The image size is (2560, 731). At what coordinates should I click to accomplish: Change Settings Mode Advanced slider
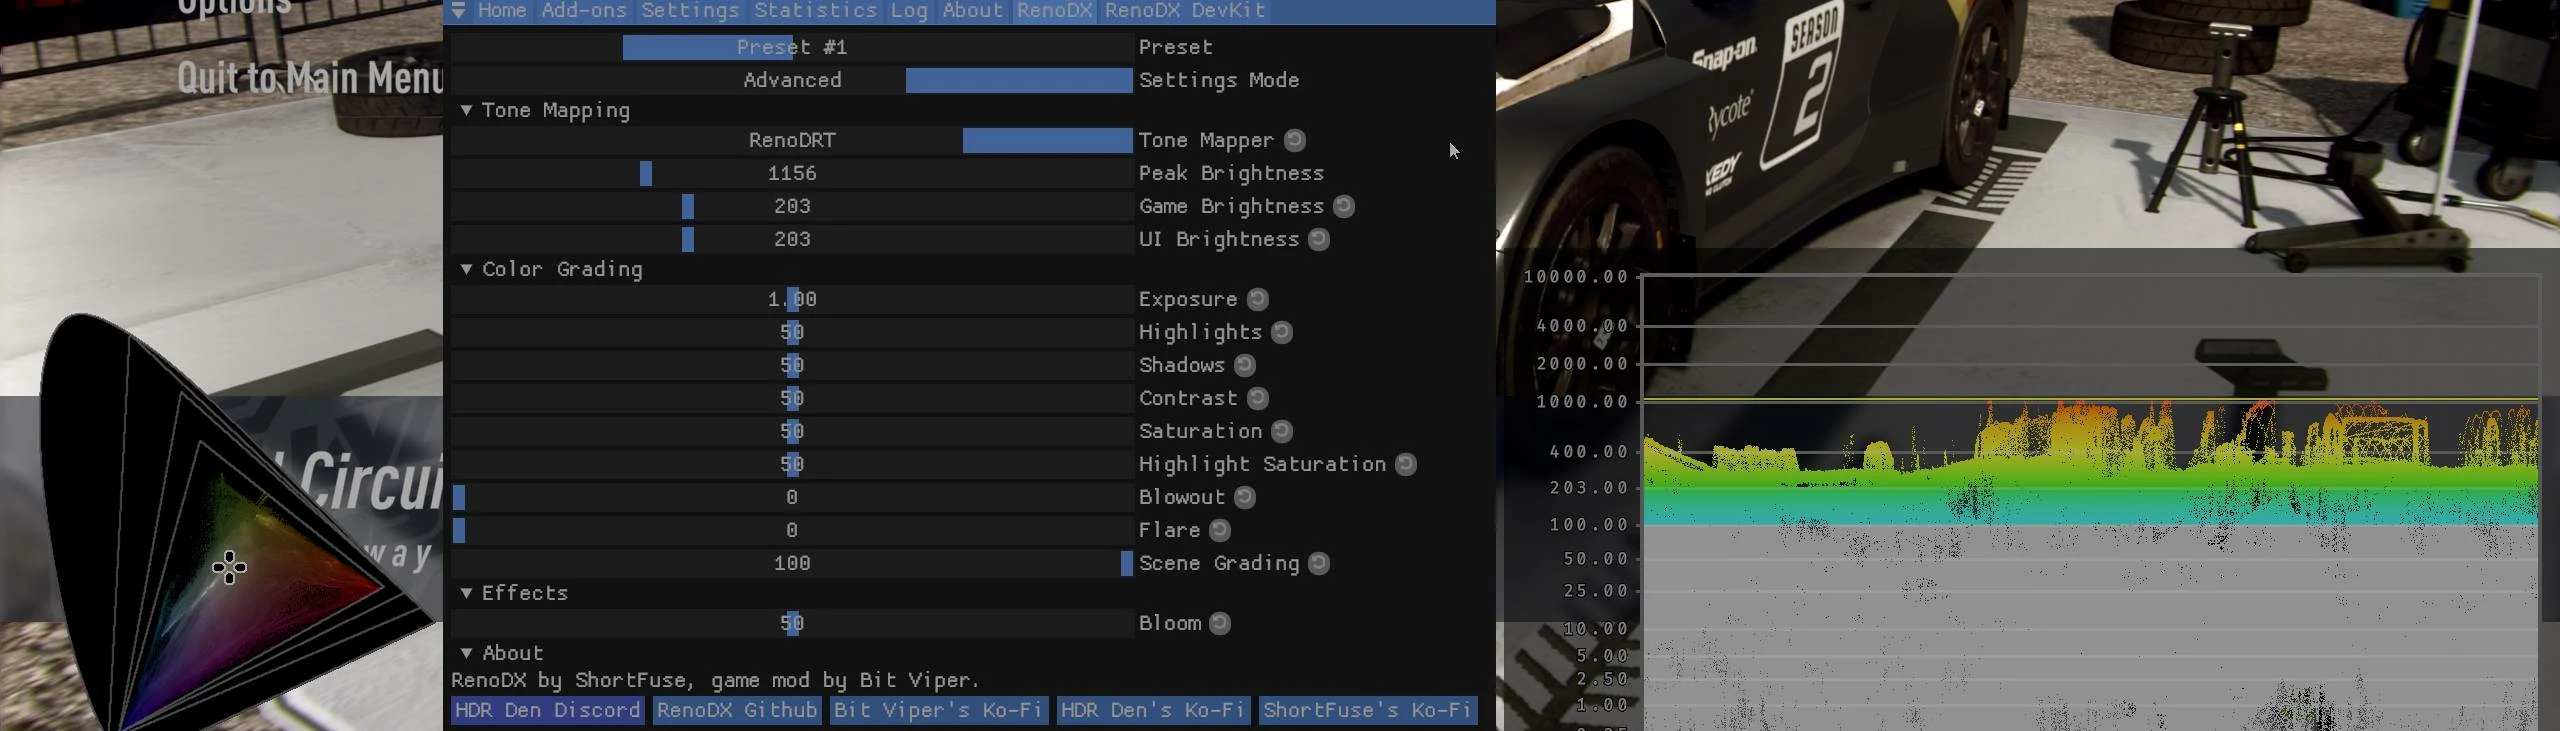[792, 80]
